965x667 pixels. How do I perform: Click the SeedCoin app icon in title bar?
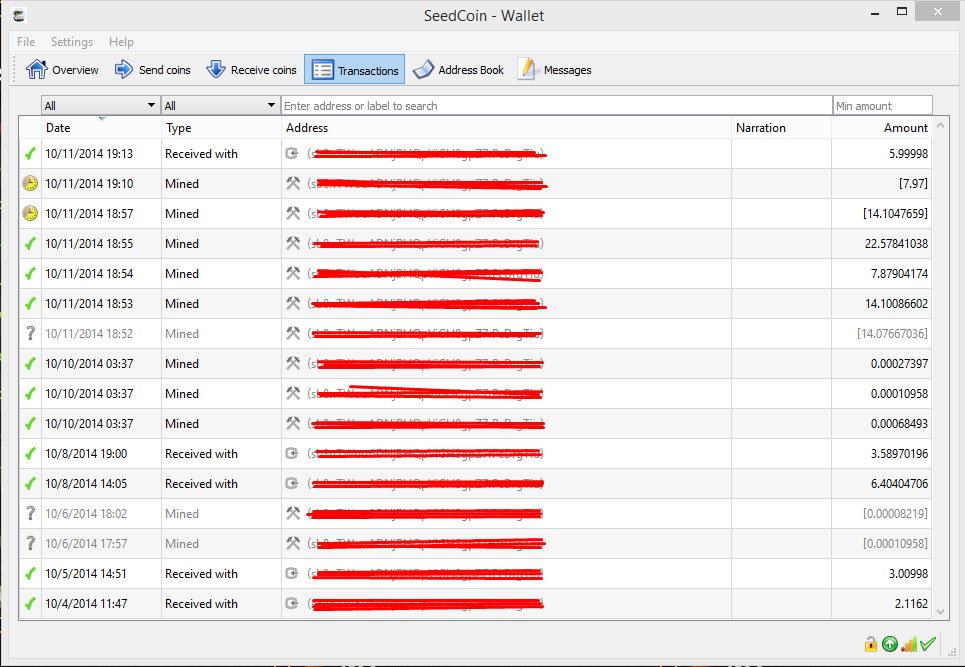pyautogui.click(x=19, y=15)
